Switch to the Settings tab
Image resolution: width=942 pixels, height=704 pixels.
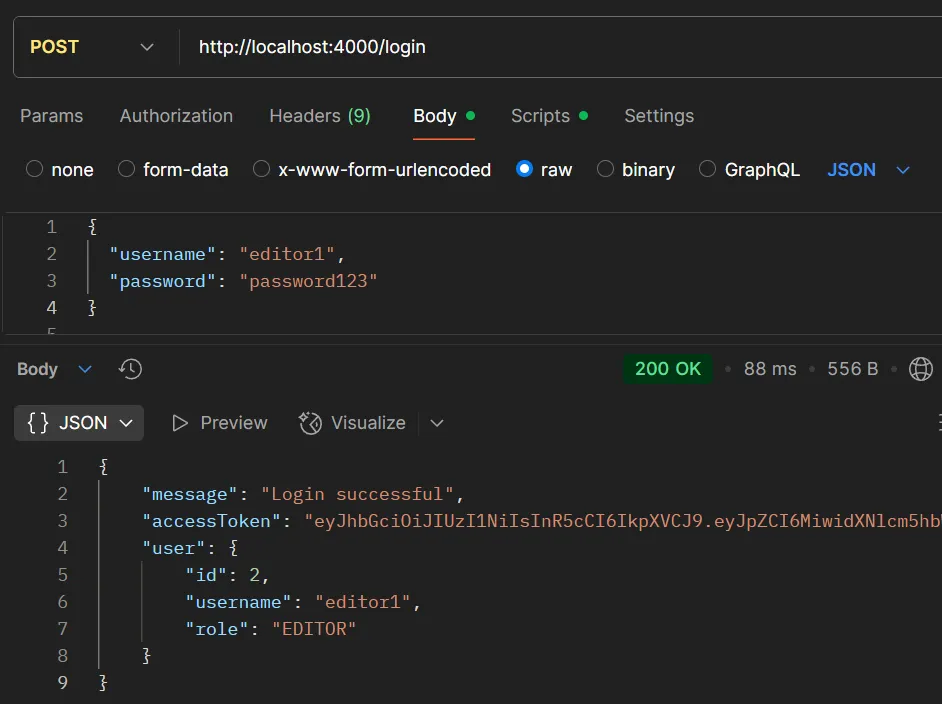659,116
